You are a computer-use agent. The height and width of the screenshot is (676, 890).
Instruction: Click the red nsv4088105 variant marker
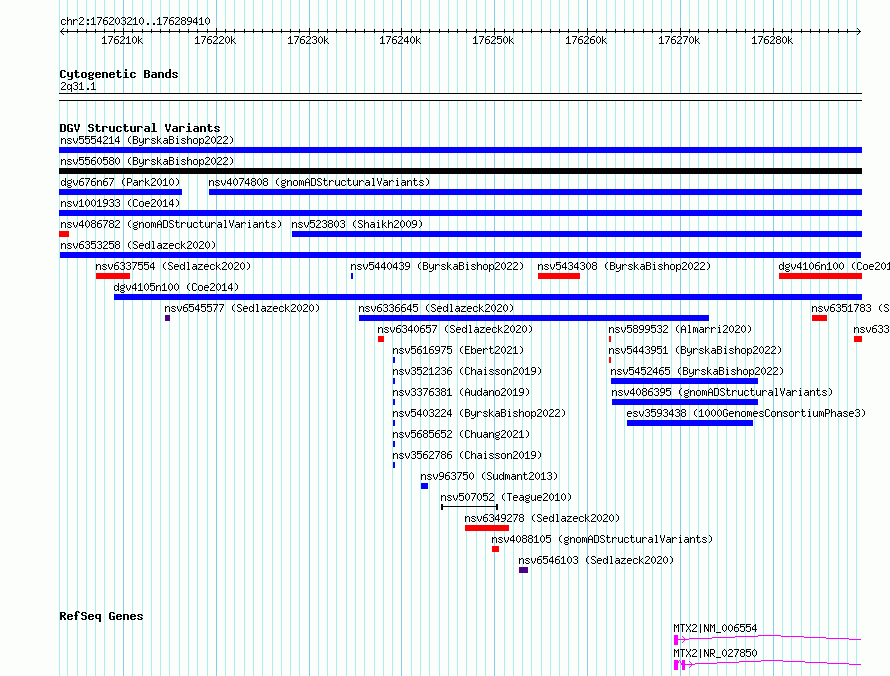[x=496, y=549]
